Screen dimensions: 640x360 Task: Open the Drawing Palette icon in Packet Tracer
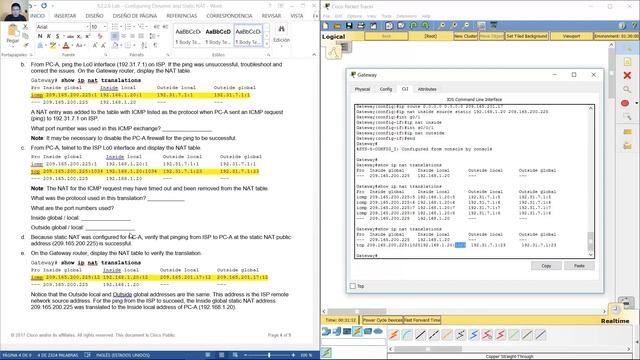[x=481, y=26]
